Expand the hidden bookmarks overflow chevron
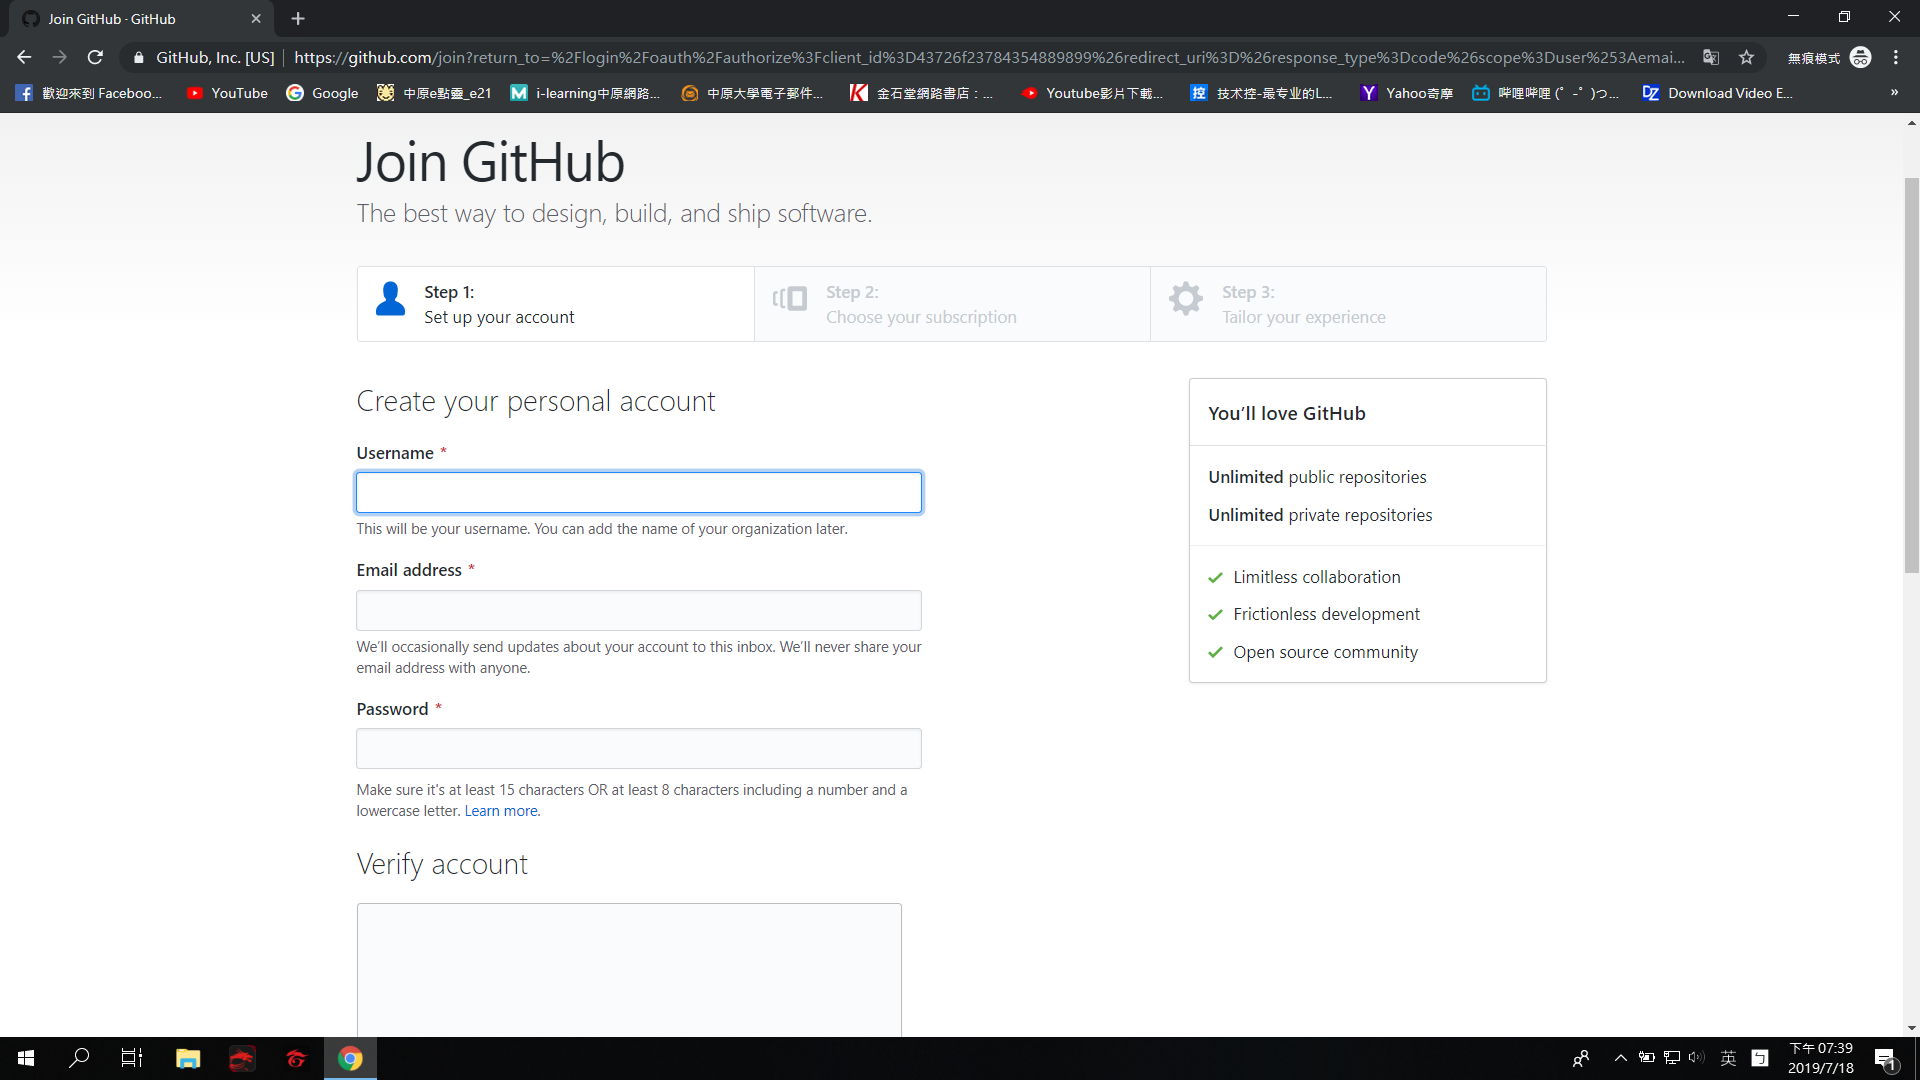1920x1080 pixels. (x=1894, y=92)
